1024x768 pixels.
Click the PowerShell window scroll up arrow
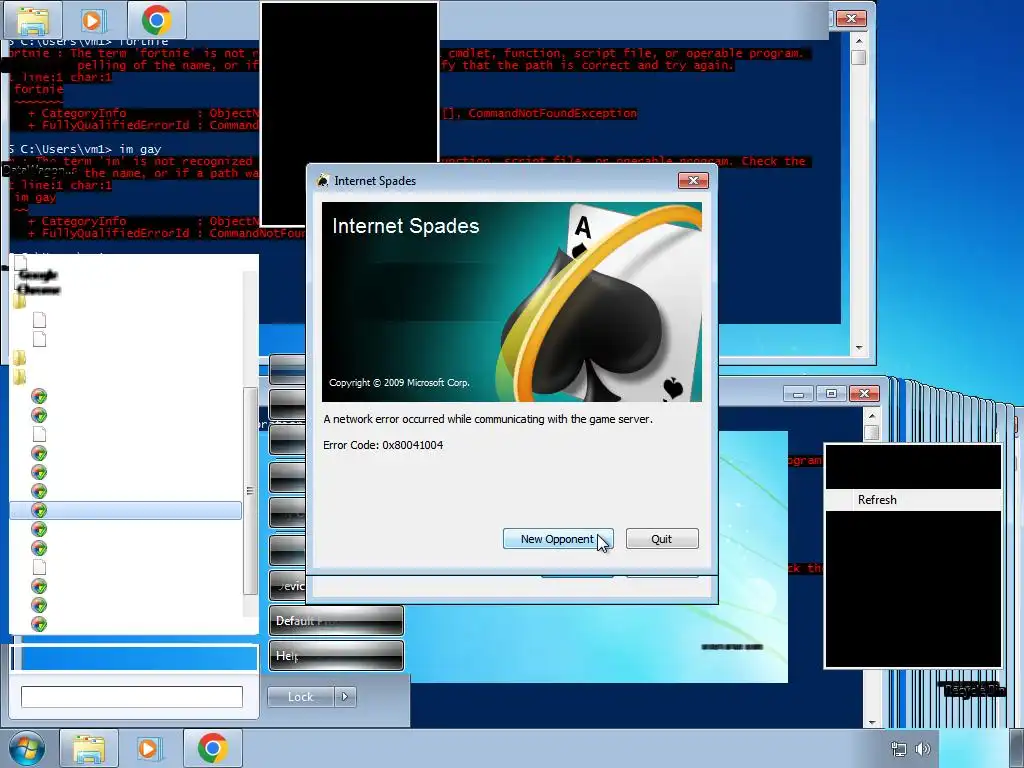(x=859, y=40)
